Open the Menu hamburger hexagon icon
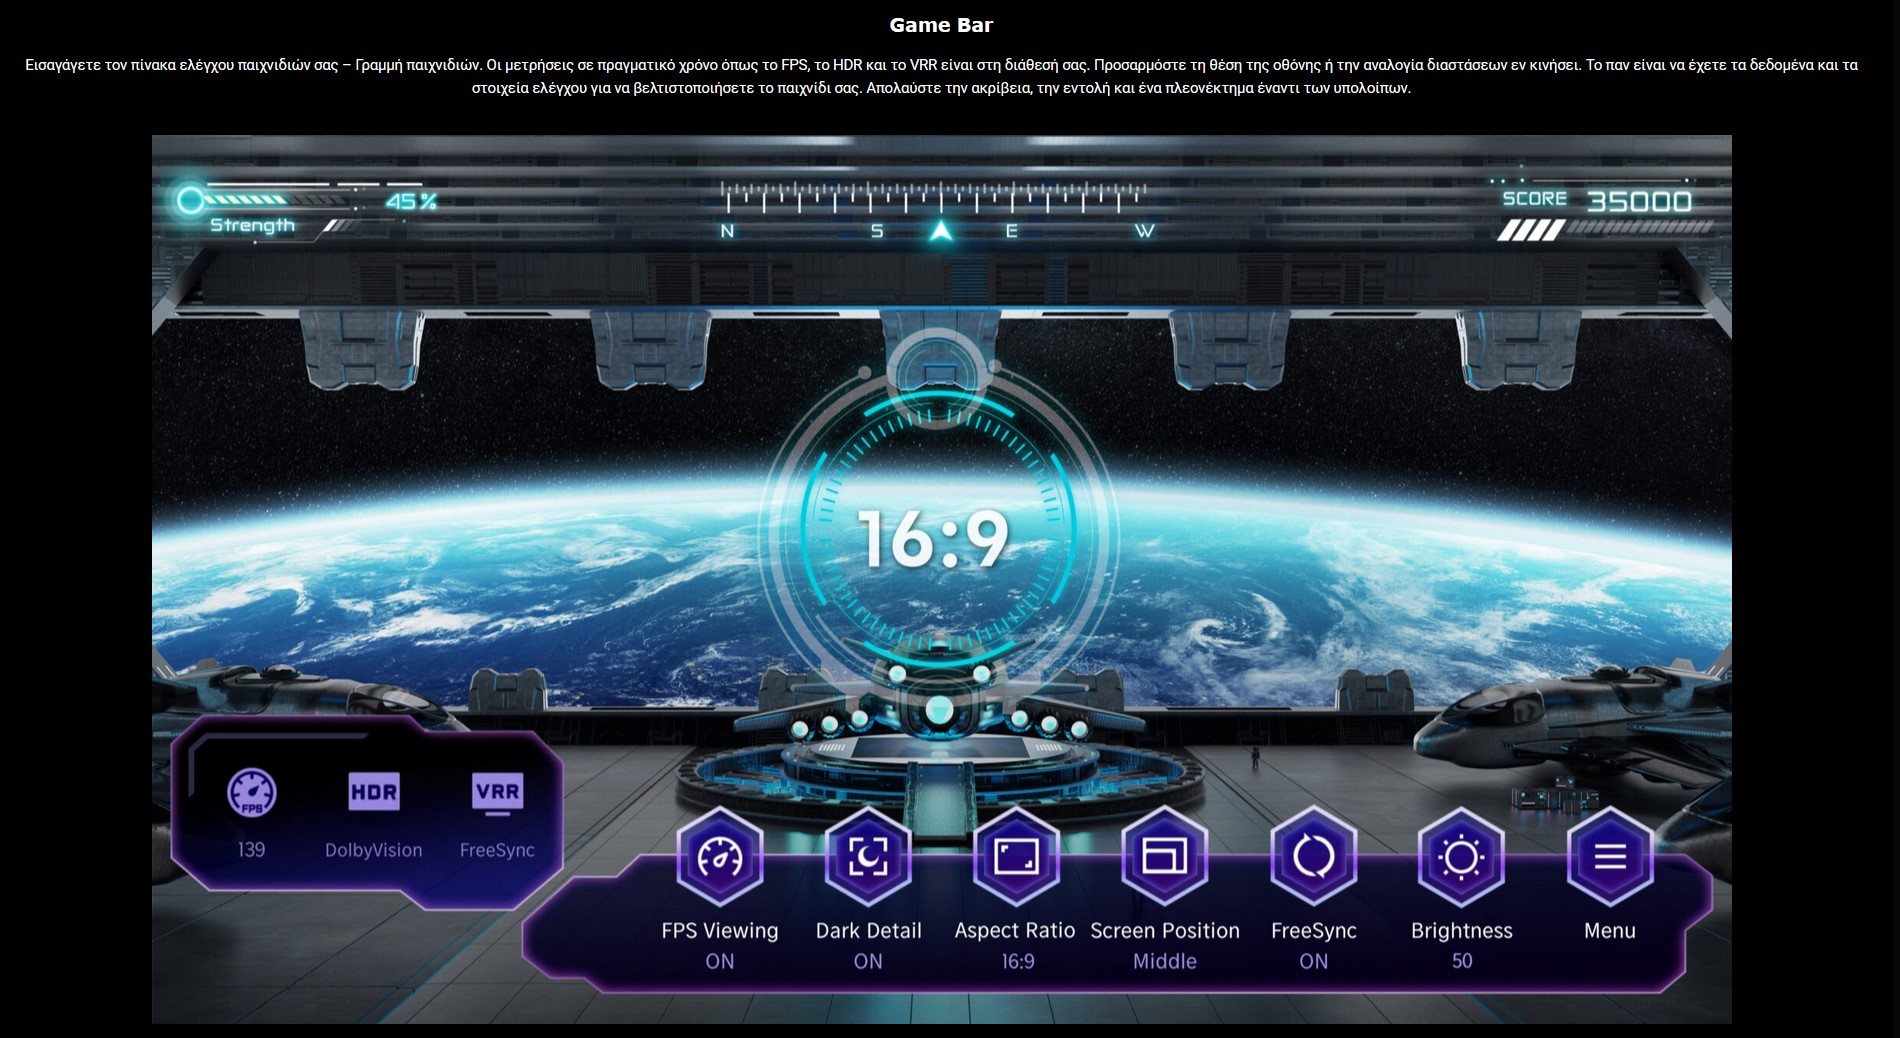The height and width of the screenshot is (1038, 1900). [x=1610, y=857]
